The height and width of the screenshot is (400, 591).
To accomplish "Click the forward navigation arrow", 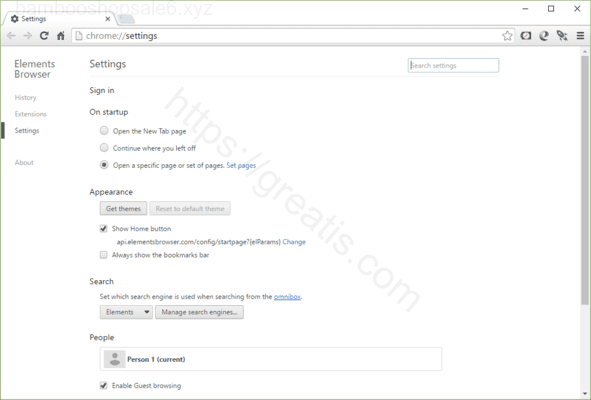I will point(28,36).
